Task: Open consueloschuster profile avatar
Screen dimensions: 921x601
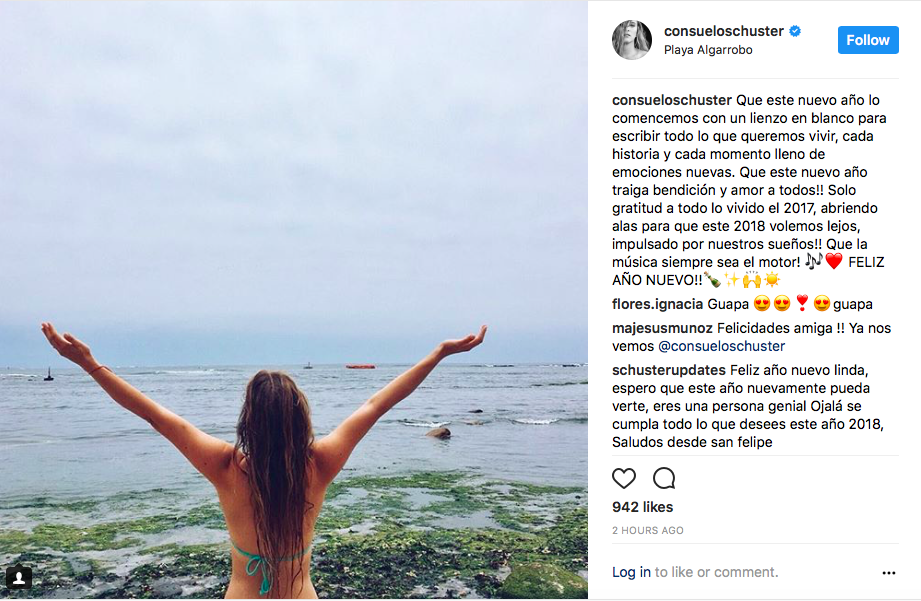Action: 632,40
